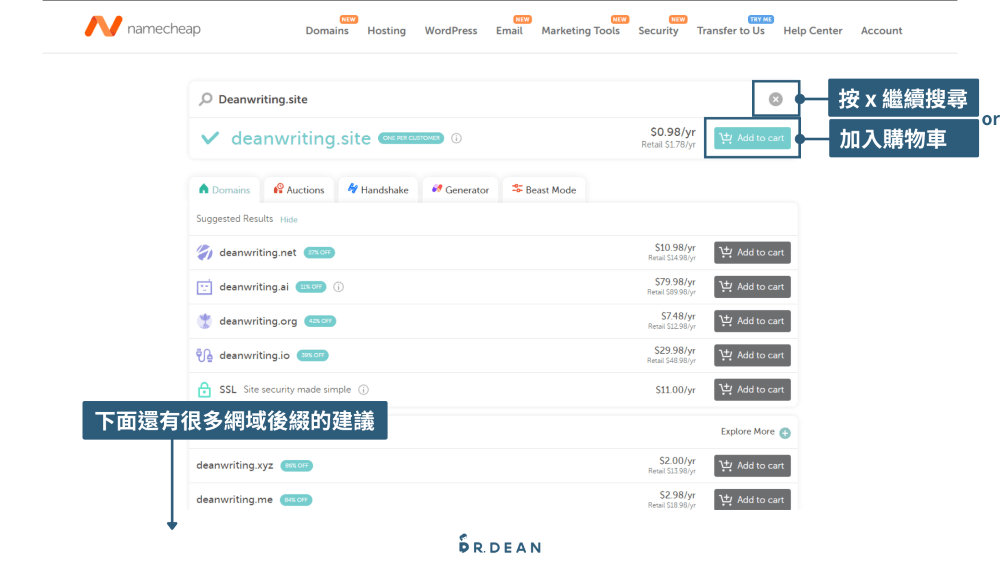Click the deanwriting.ai domain name

coord(254,287)
